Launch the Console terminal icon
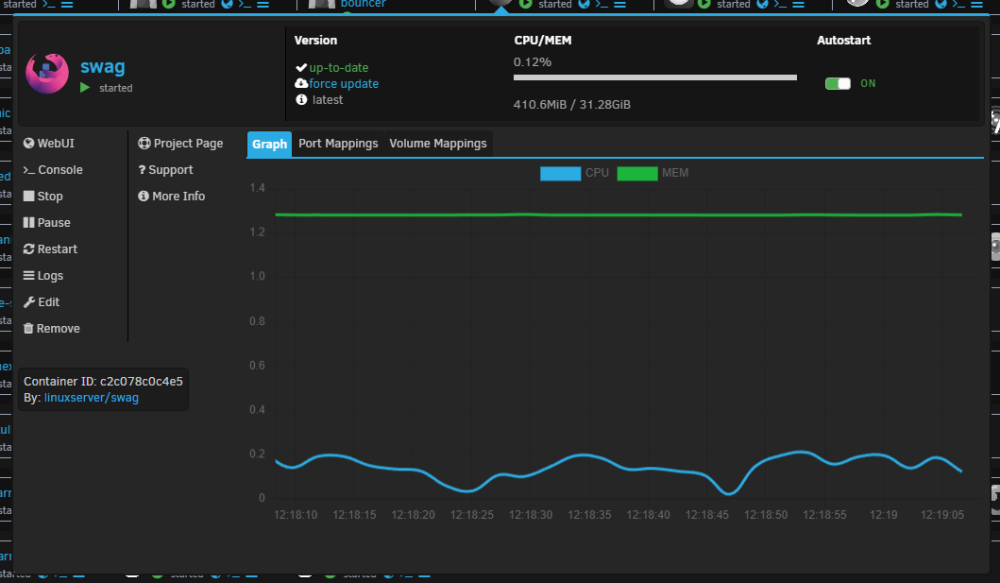This screenshot has width=1000, height=583. 29,170
